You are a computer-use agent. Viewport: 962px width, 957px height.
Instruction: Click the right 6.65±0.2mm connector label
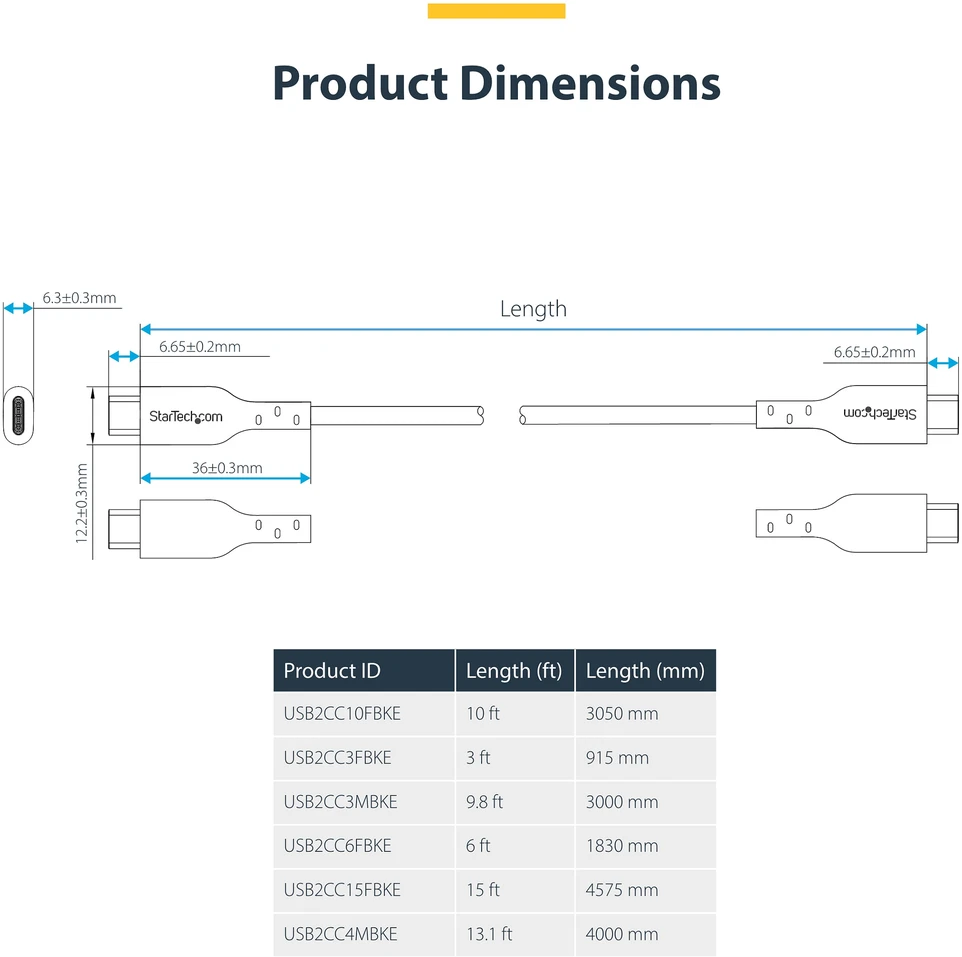[x=874, y=352]
